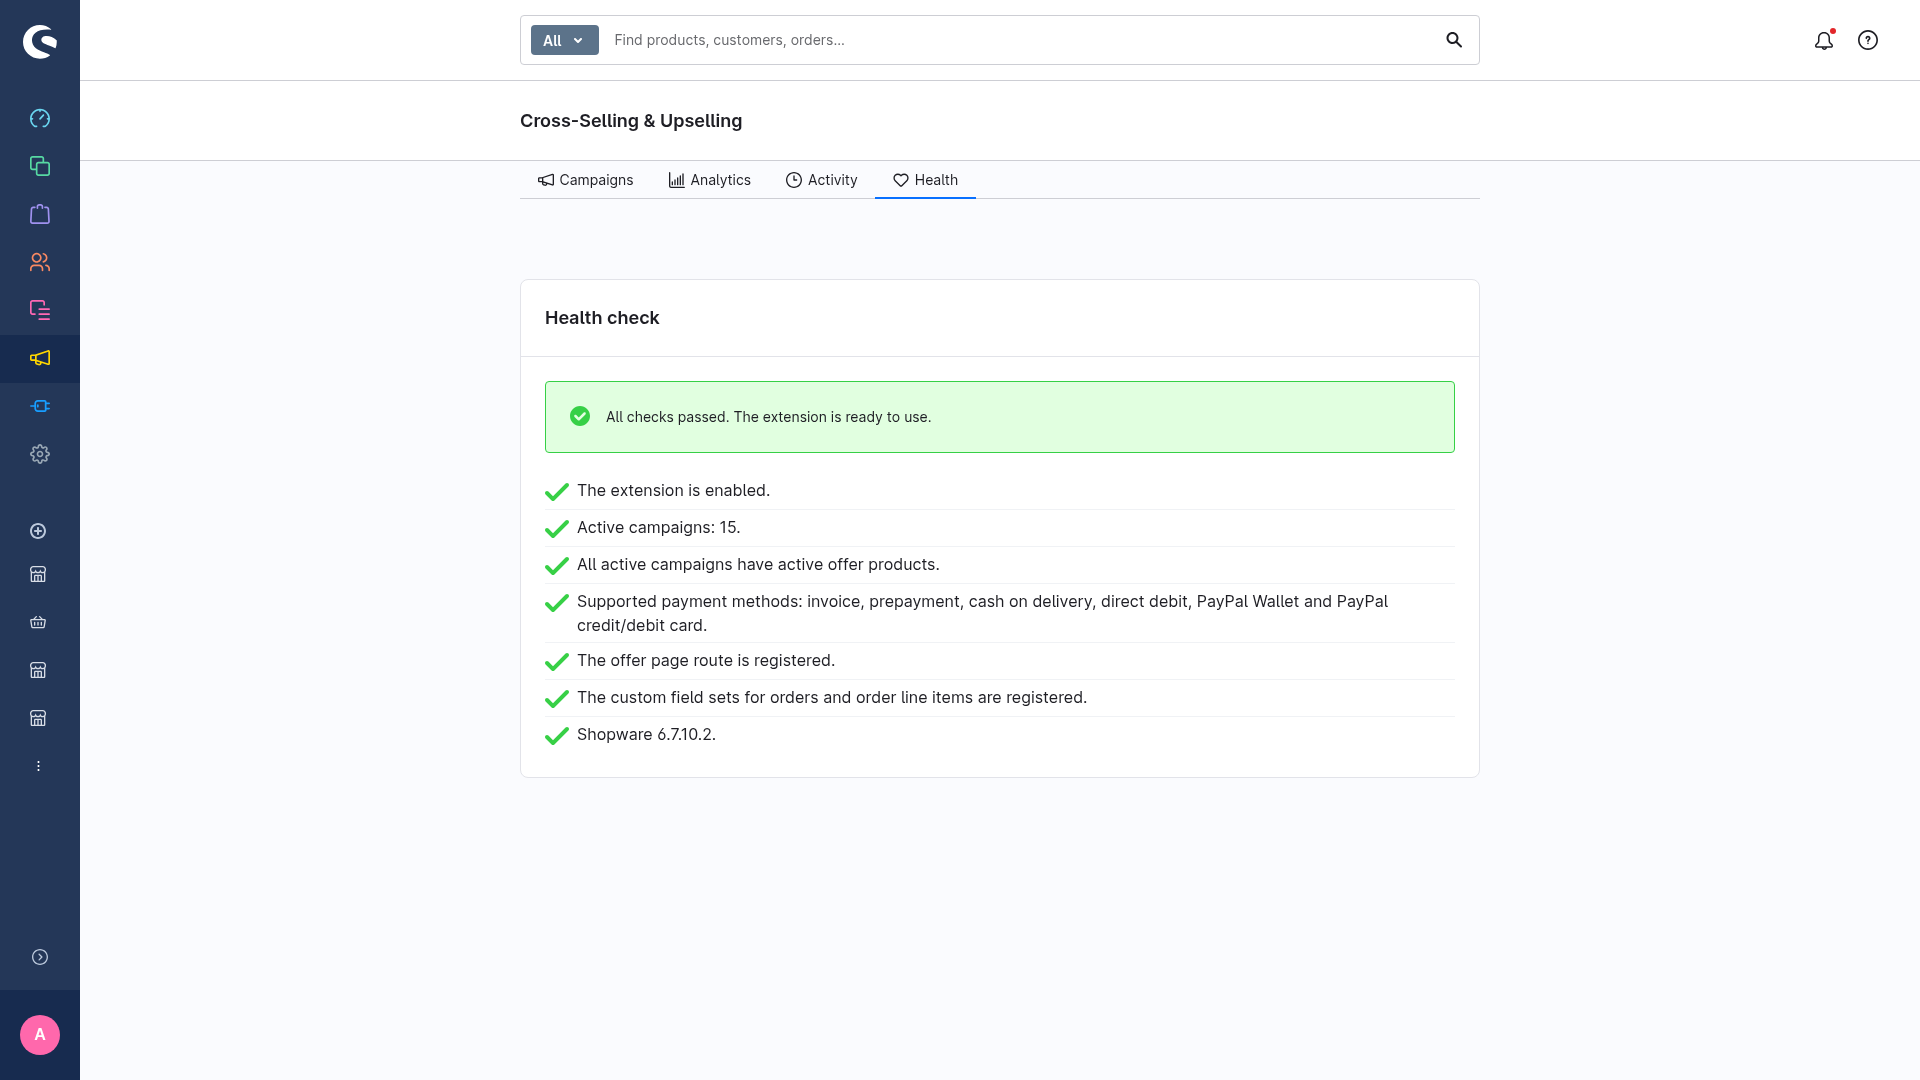Show more sales channels via three dots
Image resolution: width=1920 pixels, height=1080 pixels.
click(x=38, y=766)
